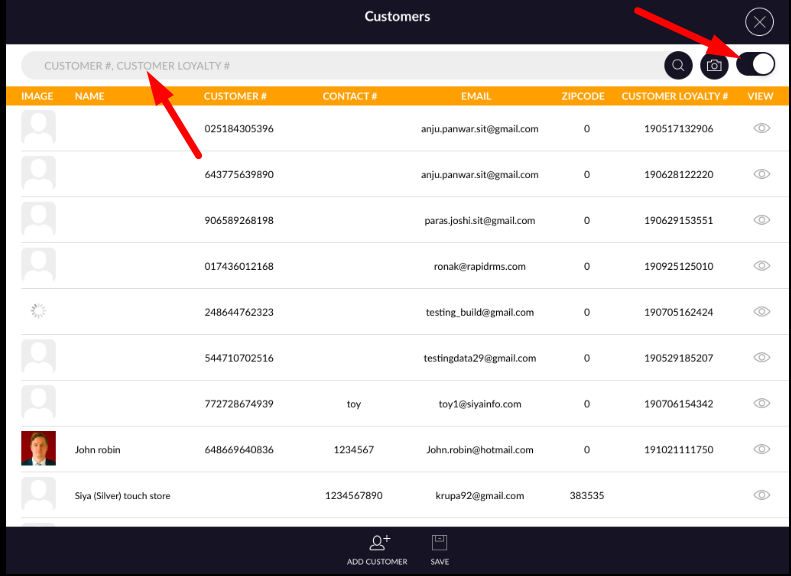Click customer number 643775639890
791x576 pixels.
238,174
